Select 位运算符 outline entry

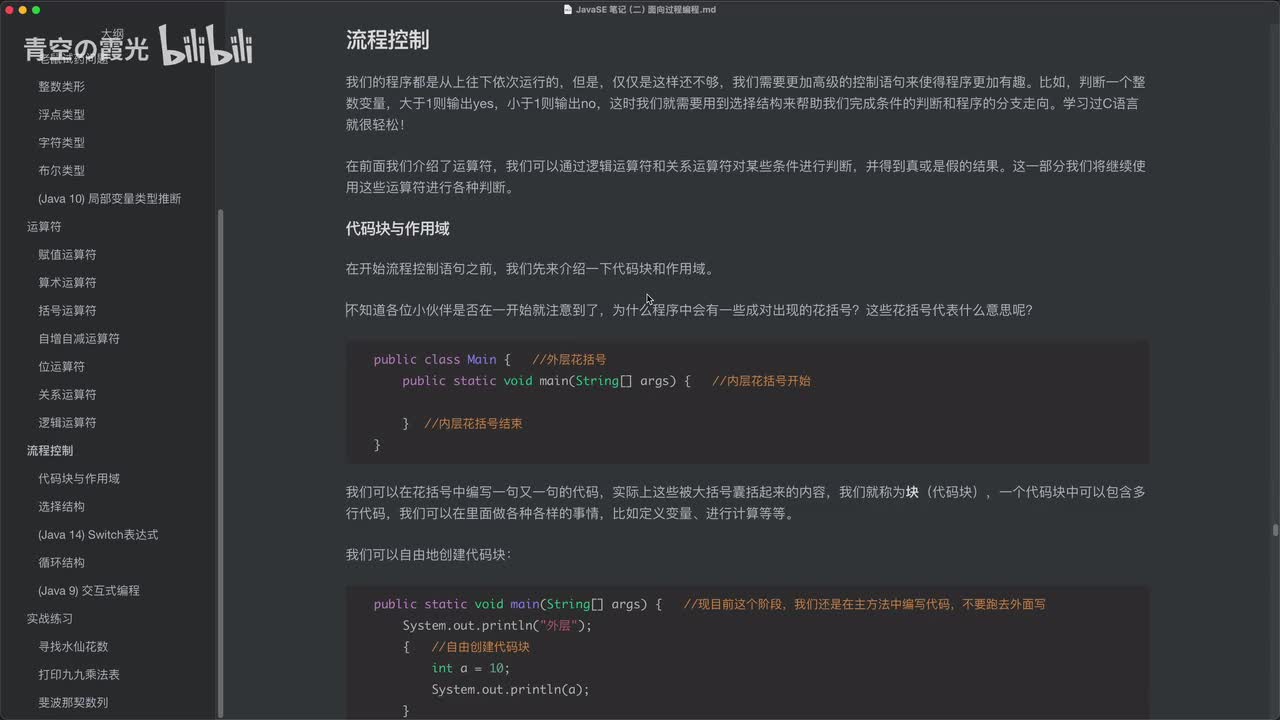click(61, 367)
